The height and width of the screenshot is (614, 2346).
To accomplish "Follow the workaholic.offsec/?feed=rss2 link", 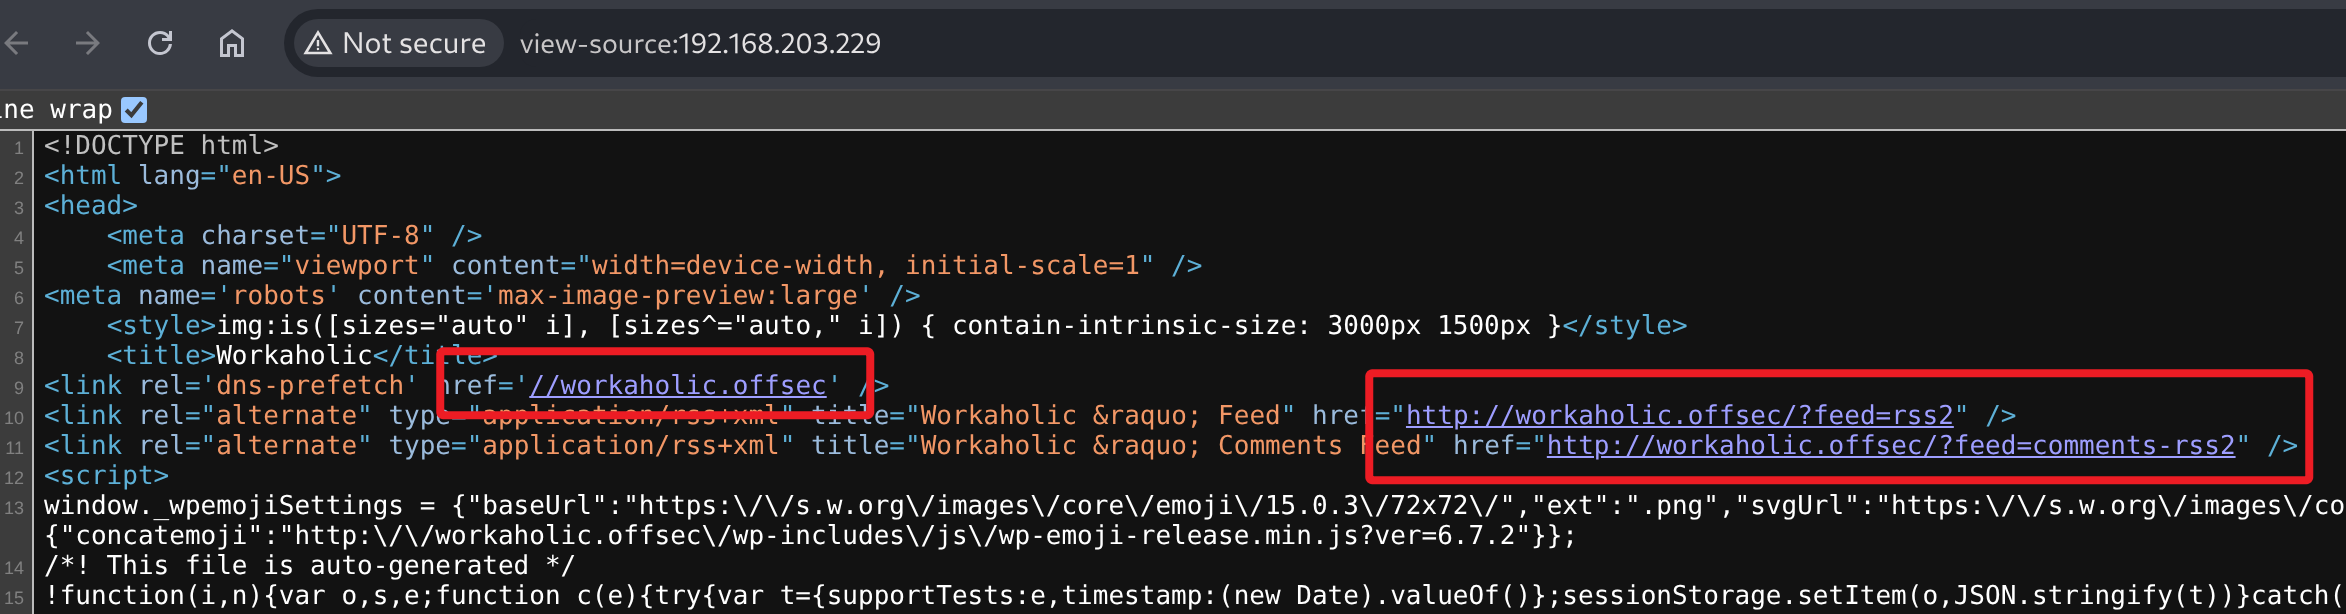I will pos(1679,415).
